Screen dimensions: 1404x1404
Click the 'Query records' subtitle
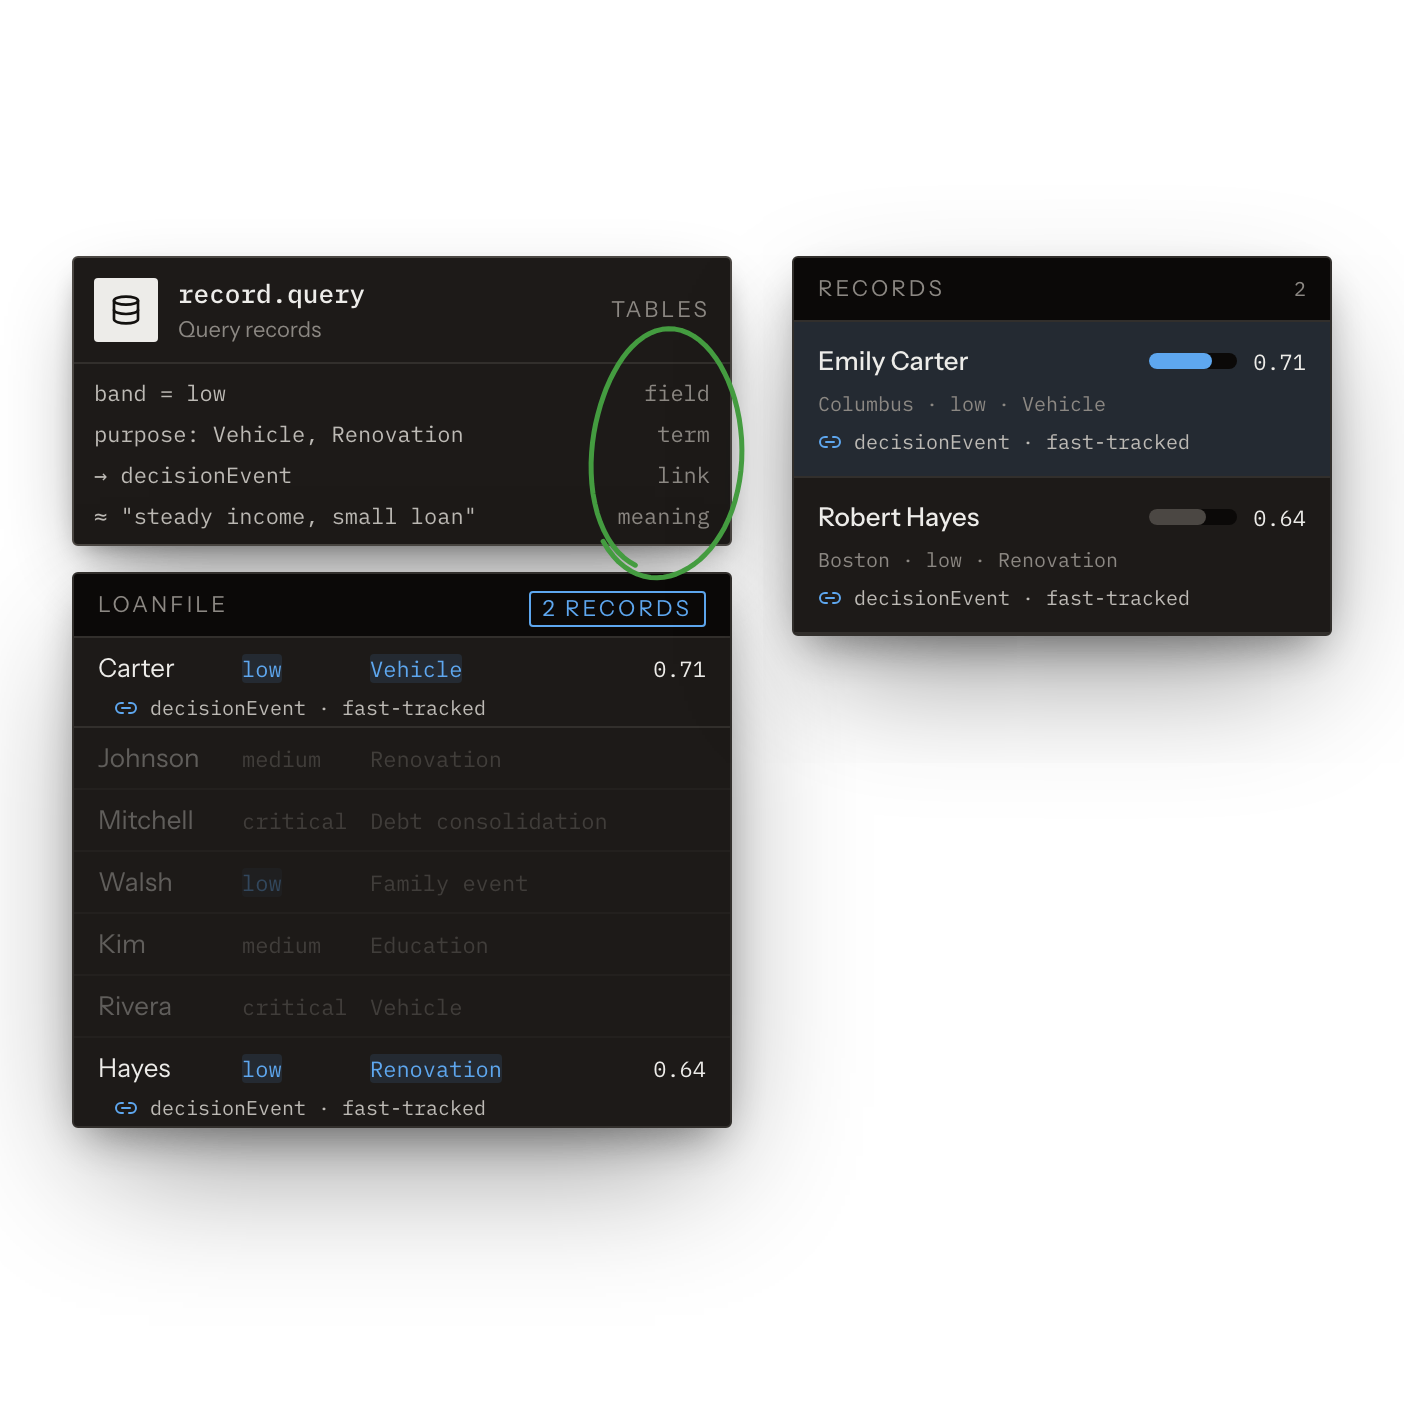tap(250, 330)
